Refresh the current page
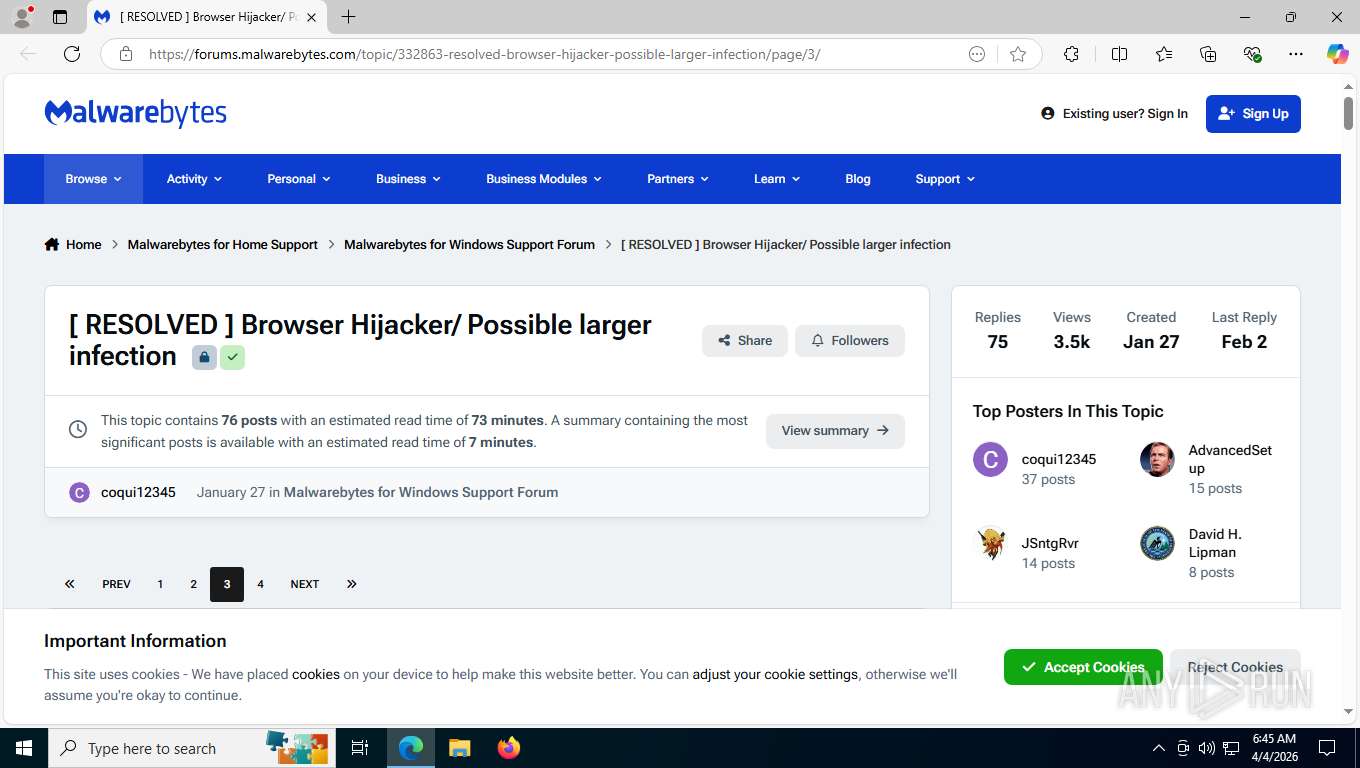This screenshot has height=768, width=1360. point(72,54)
